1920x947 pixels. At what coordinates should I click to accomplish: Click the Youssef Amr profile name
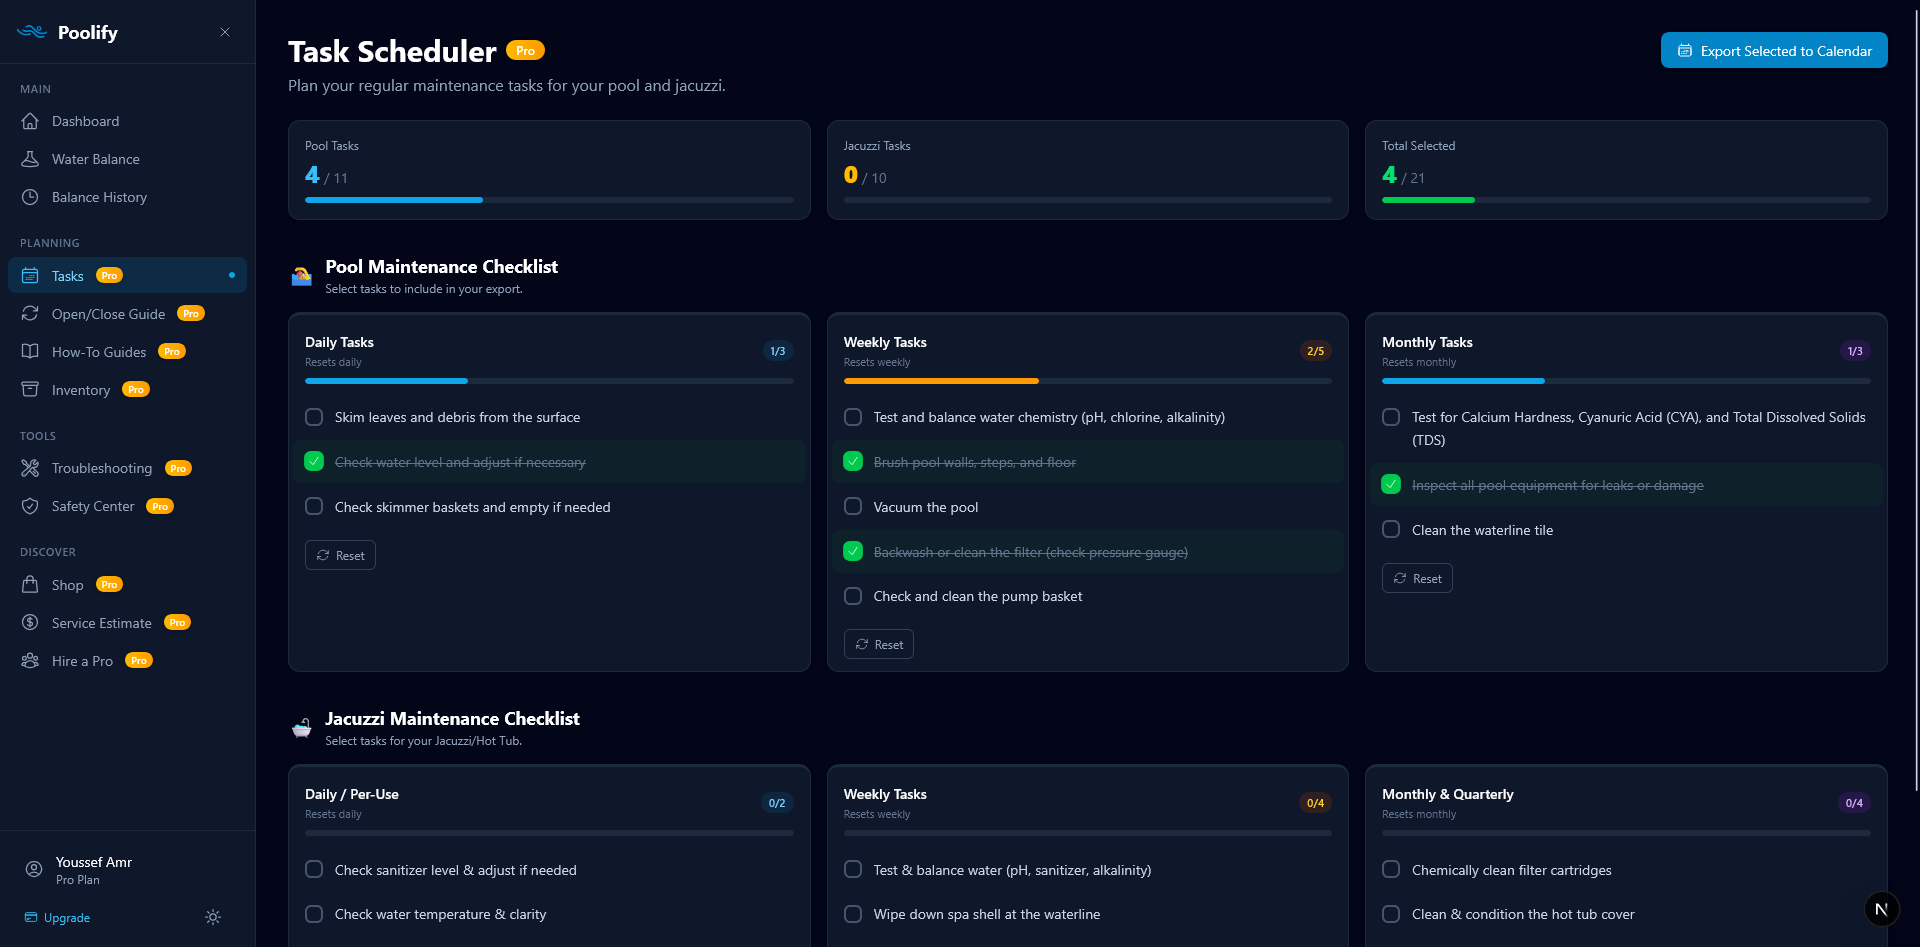click(94, 862)
